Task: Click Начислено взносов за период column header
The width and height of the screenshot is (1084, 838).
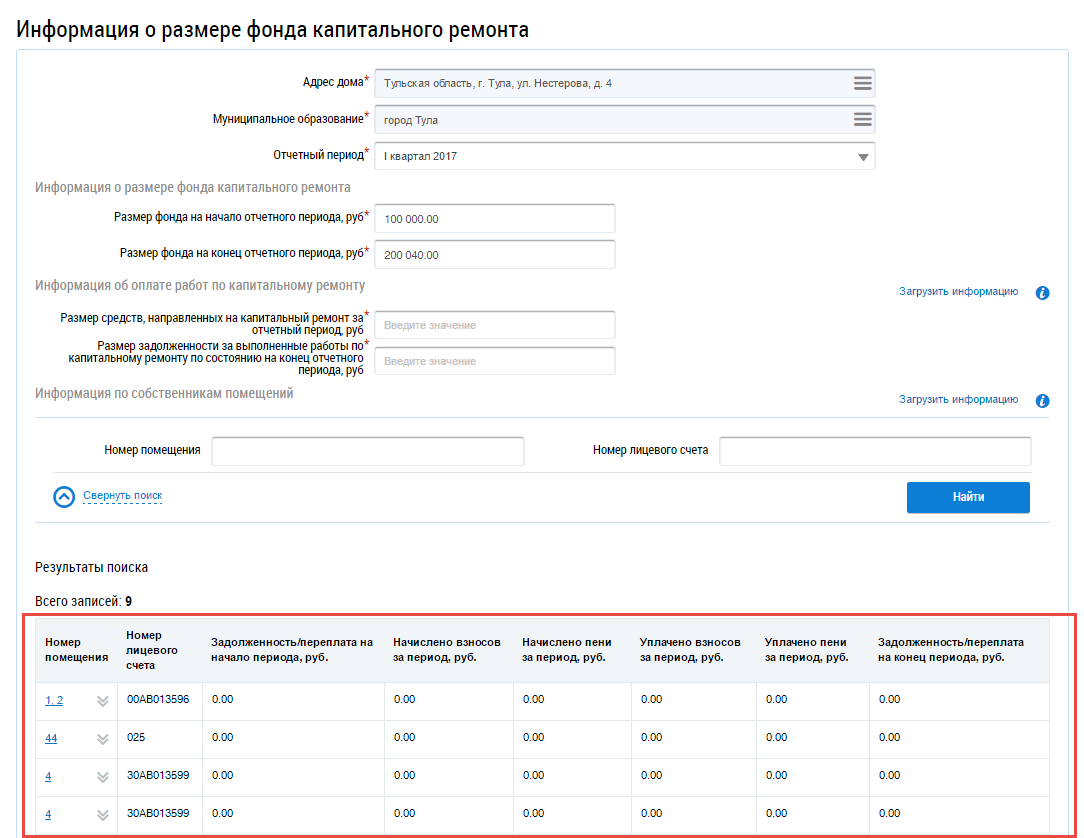Action: 447,650
